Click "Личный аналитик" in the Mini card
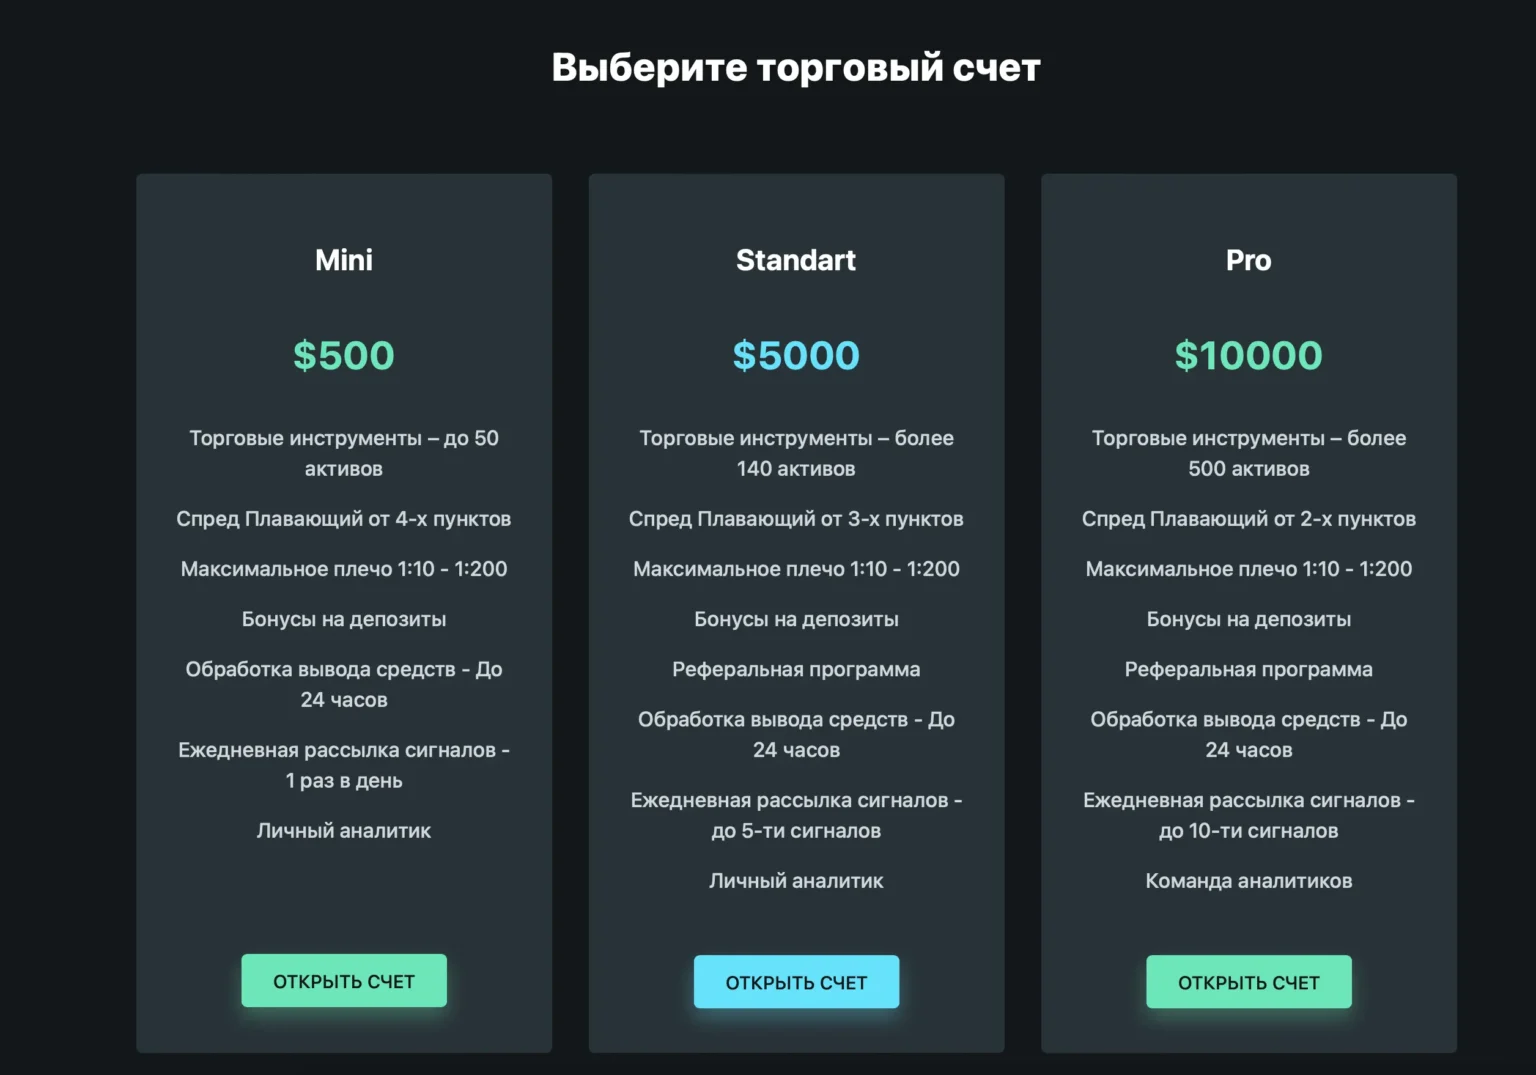The image size is (1536, 1075). pyautogui.click(x=344, y=831)
